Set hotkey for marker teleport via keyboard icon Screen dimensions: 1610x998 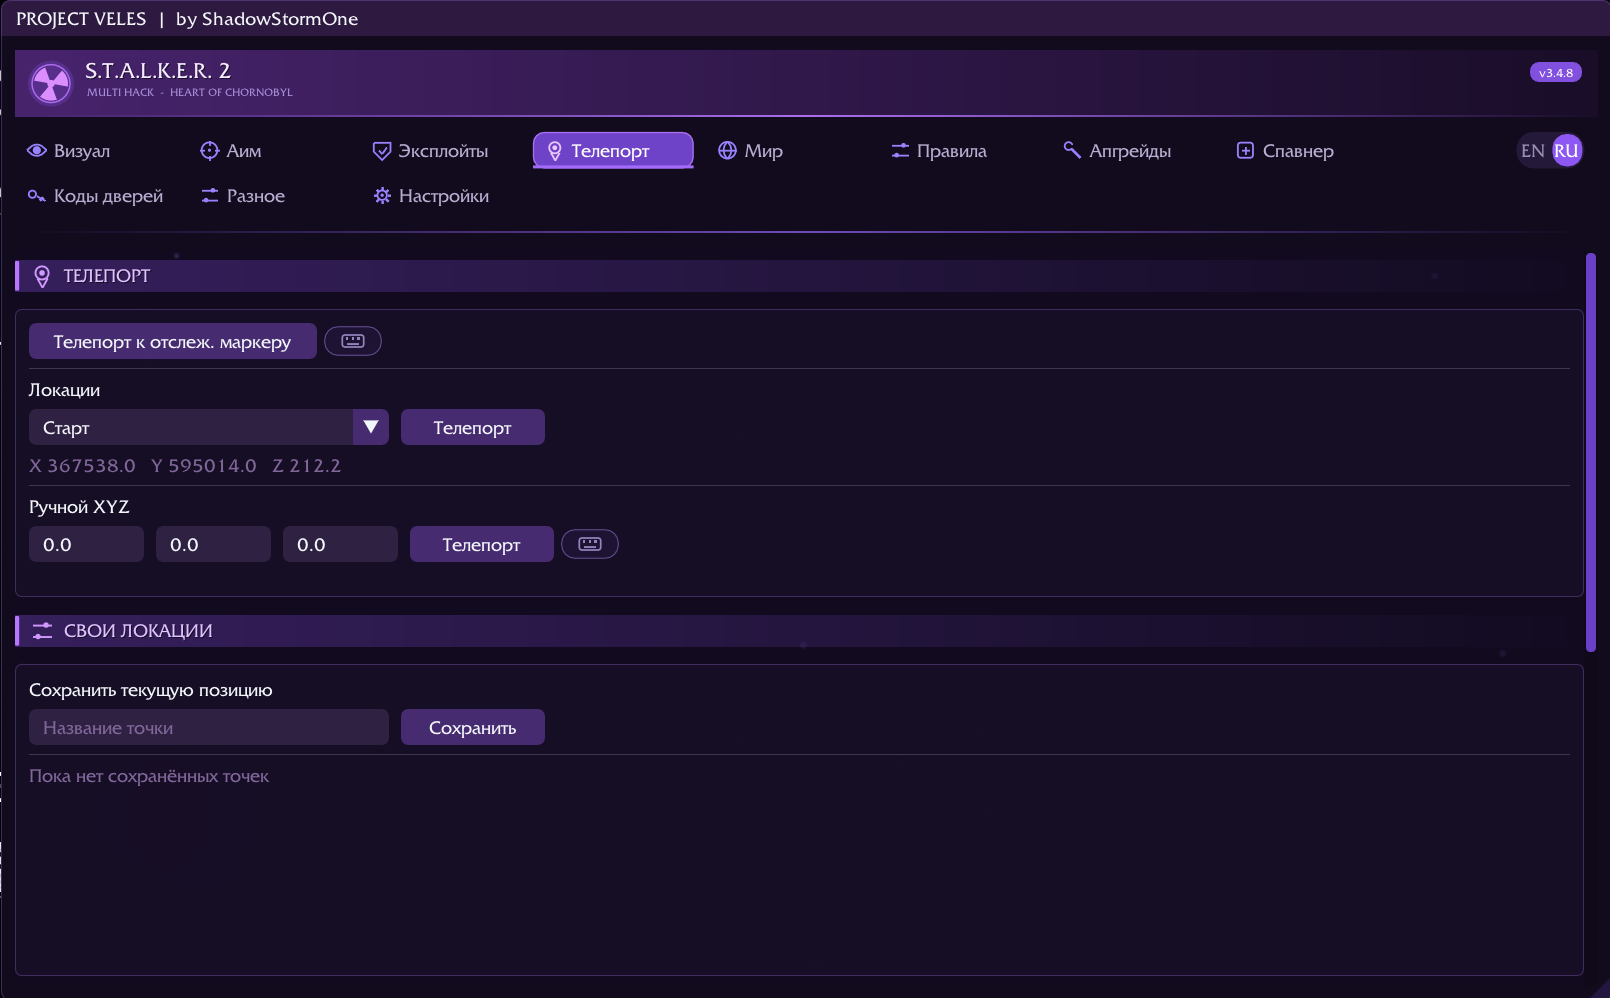pyautogui.click(x=353, y=341)
